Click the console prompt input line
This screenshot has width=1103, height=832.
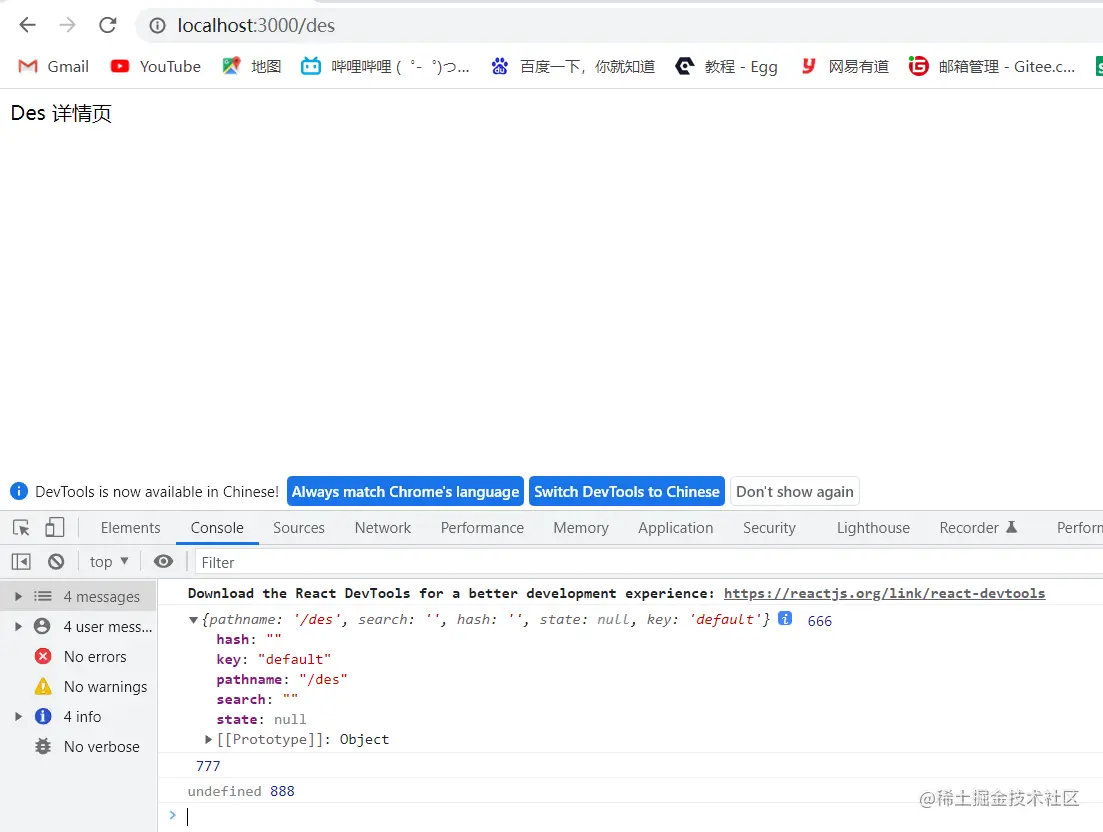(630, 816)
